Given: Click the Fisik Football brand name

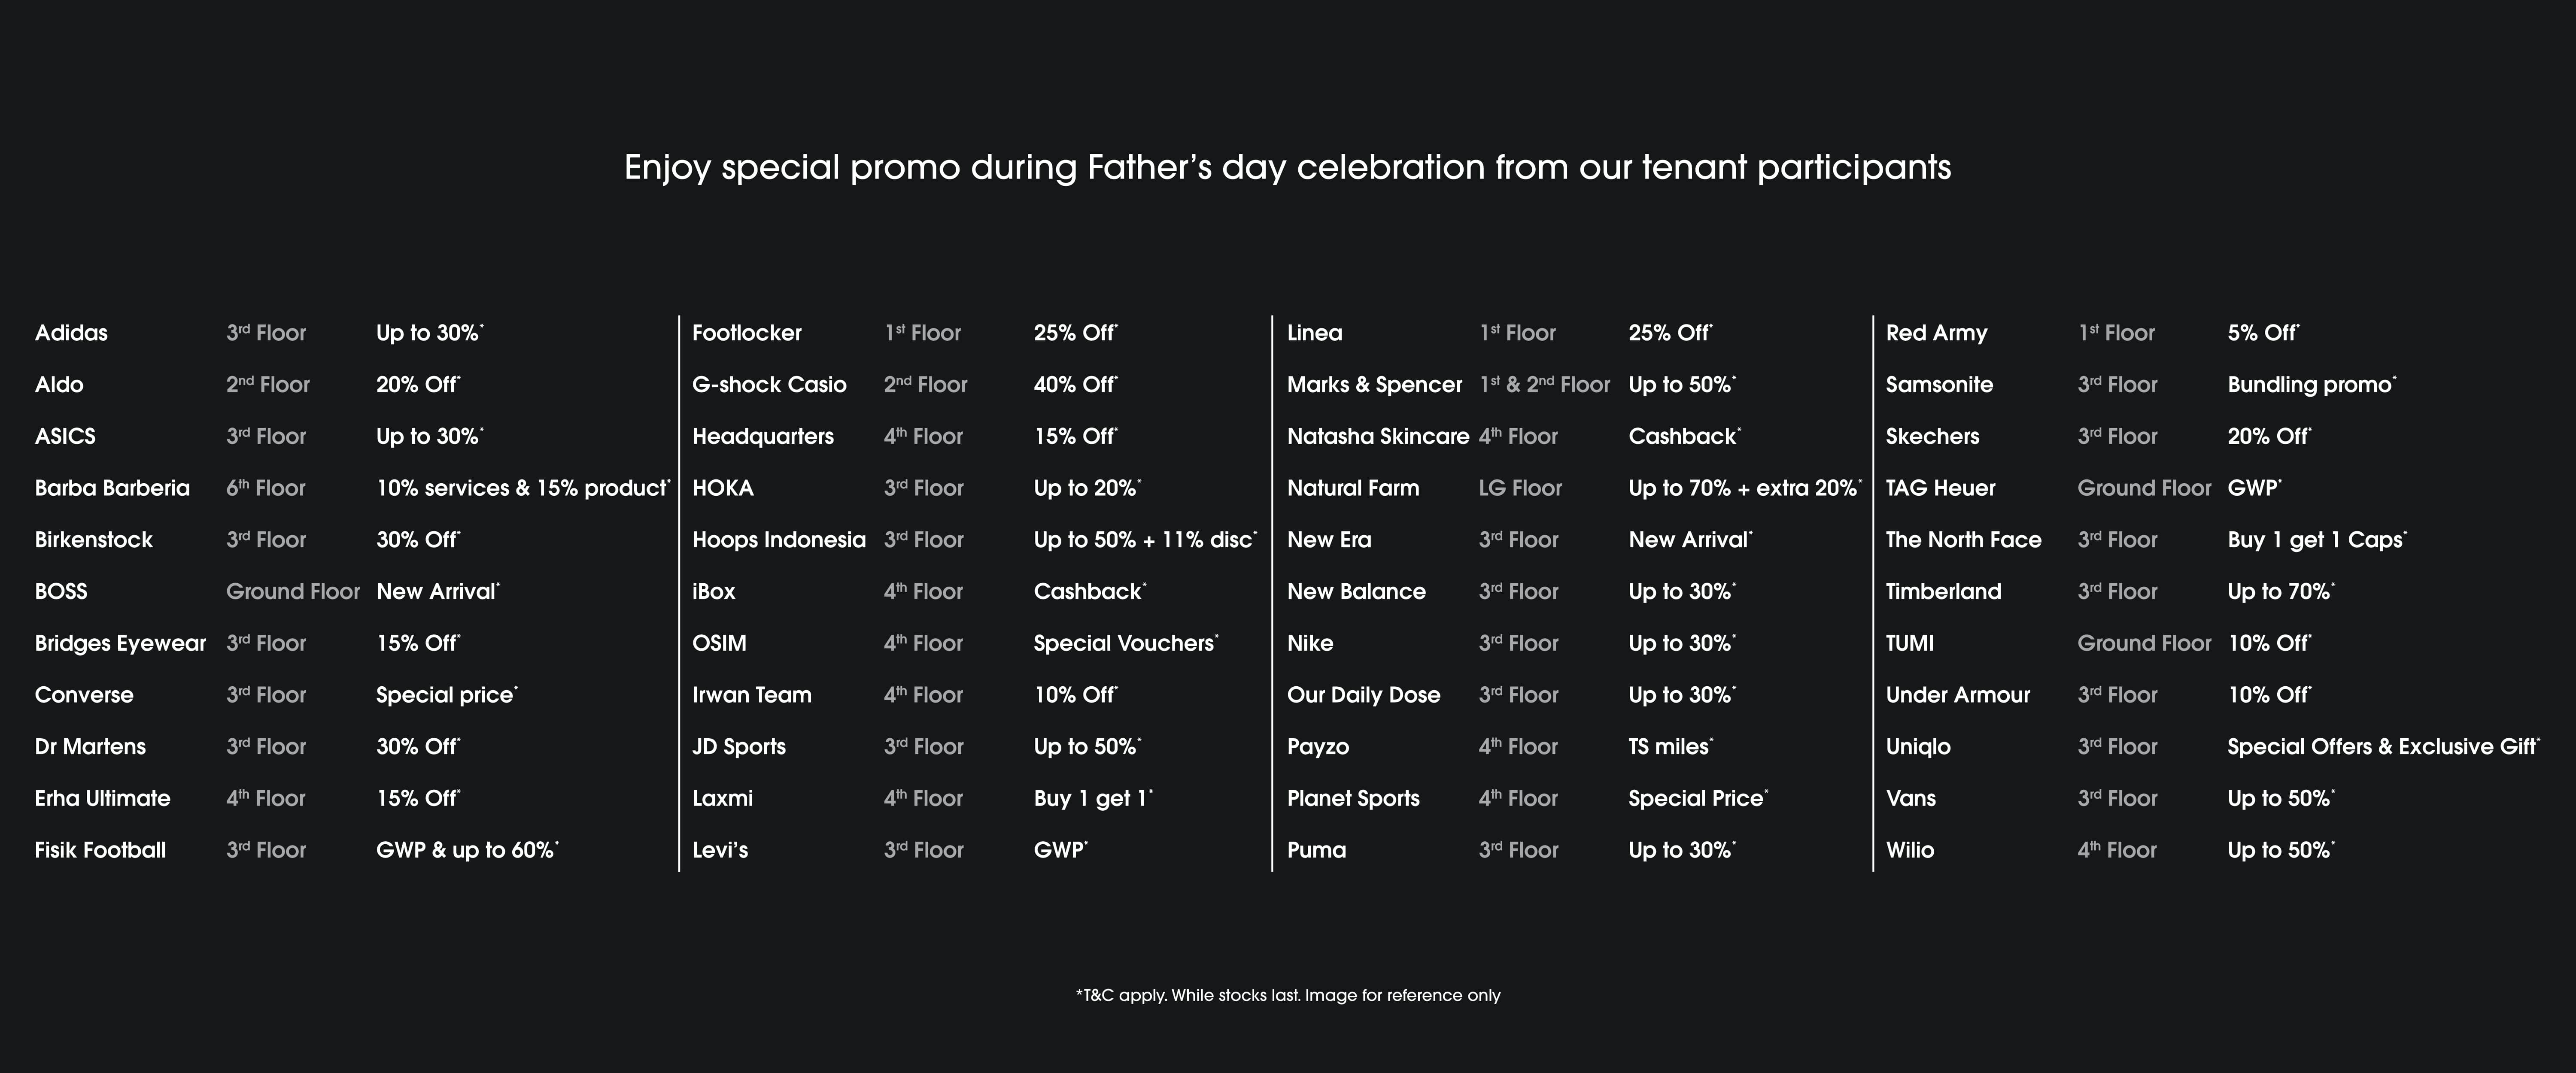Looking at the screenshot, I should tap(100, 850).
